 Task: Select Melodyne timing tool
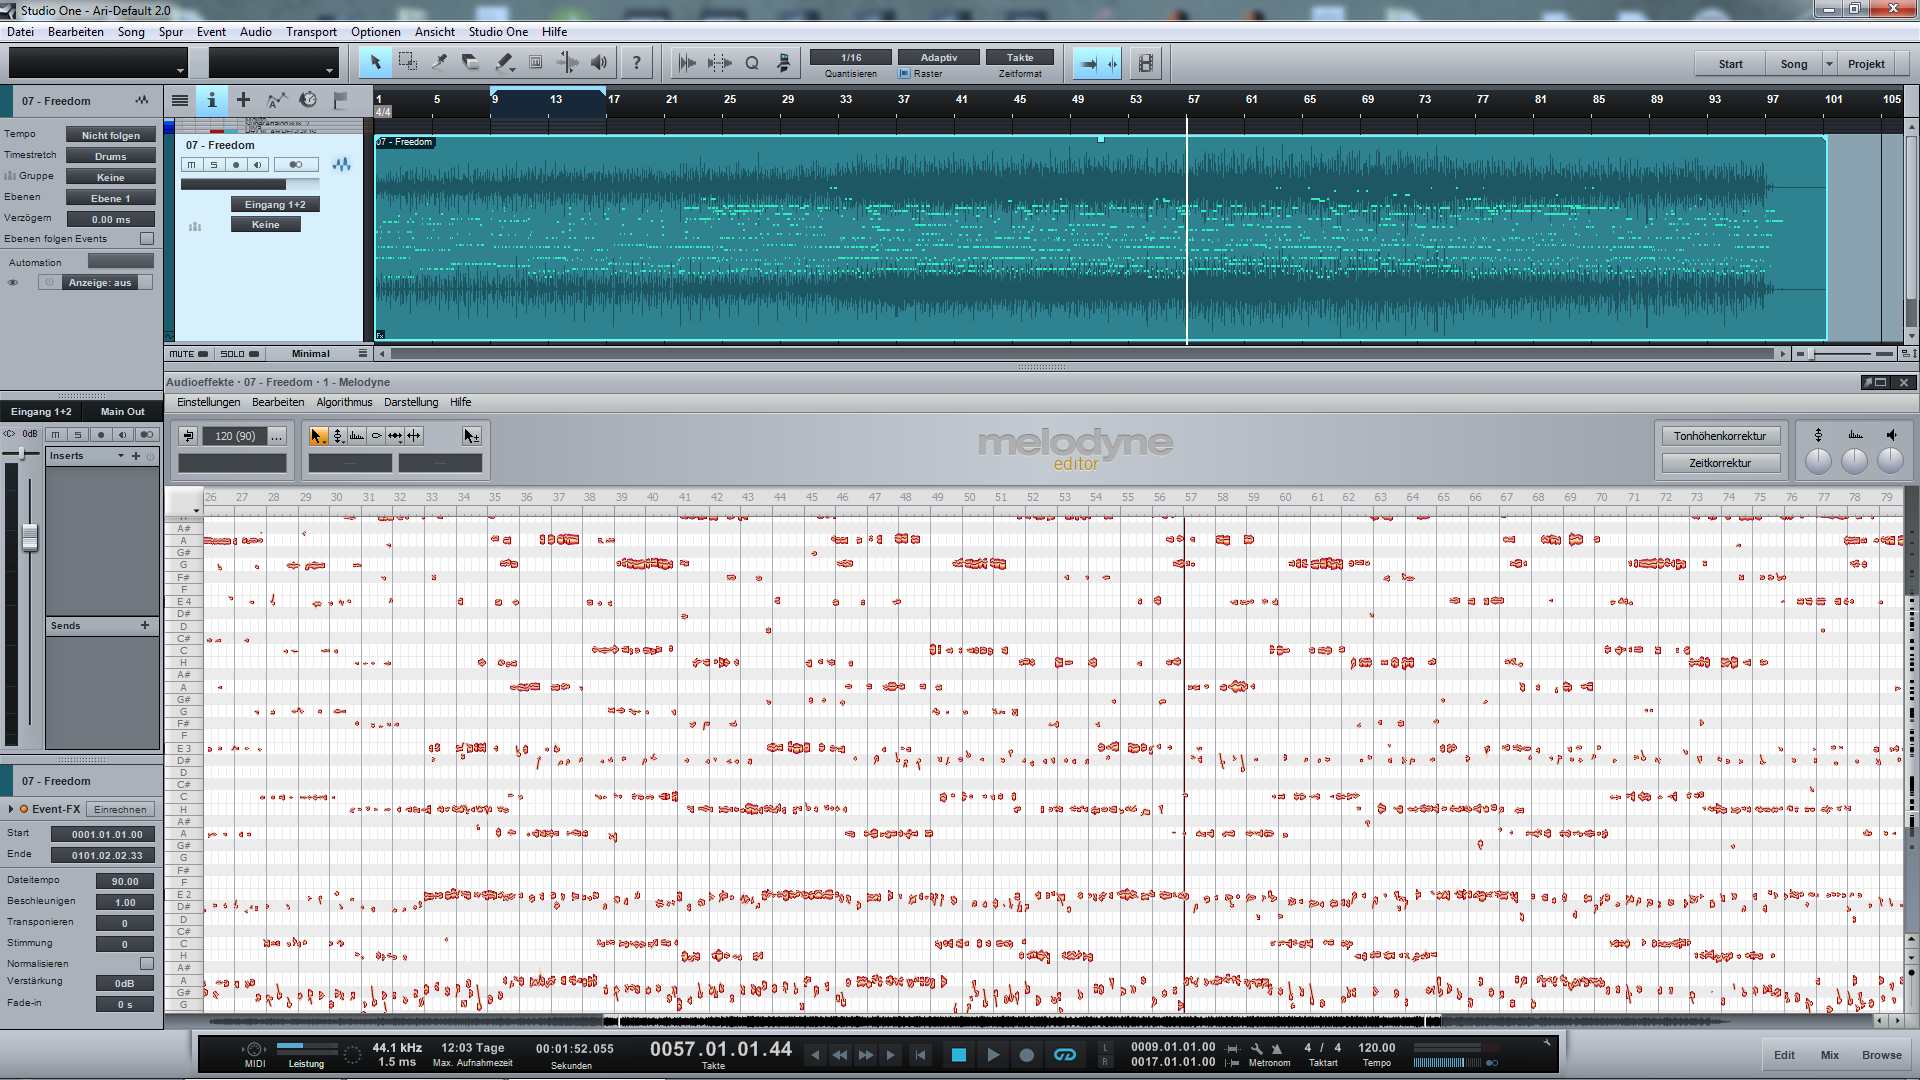[395, 436]
